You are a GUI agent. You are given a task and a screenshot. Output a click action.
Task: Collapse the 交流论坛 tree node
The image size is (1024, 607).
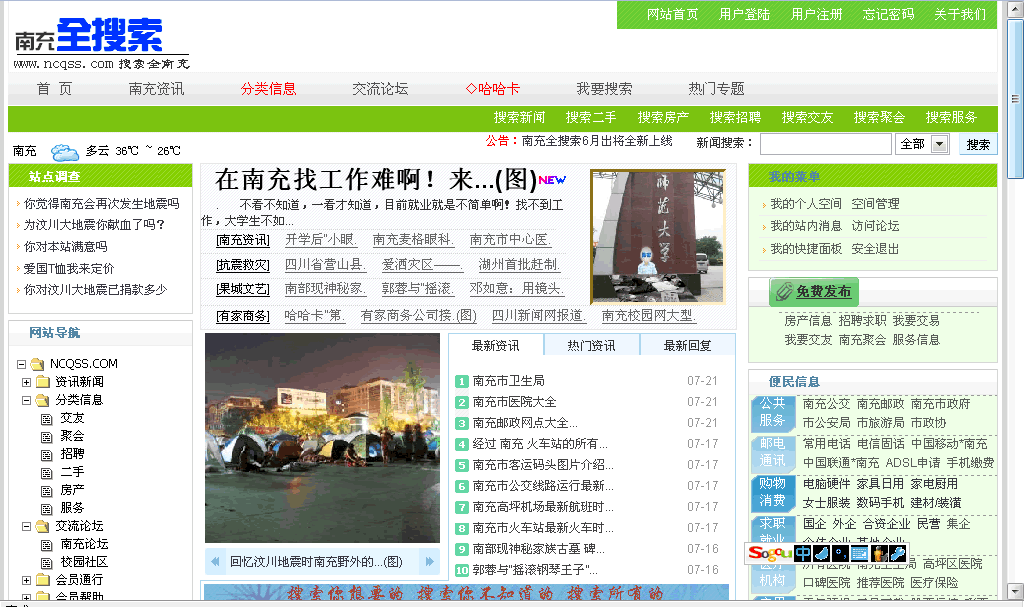point(26,526)
